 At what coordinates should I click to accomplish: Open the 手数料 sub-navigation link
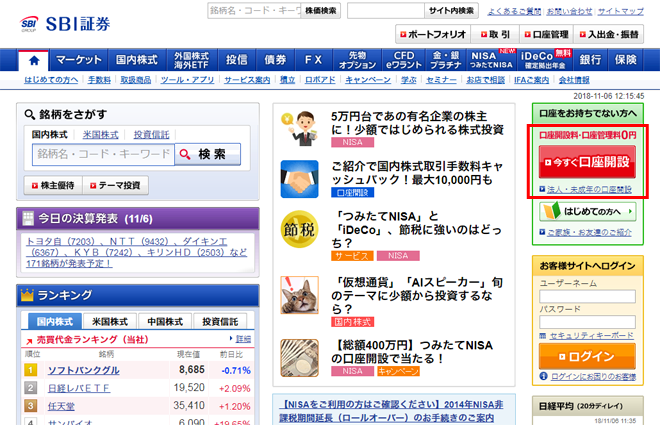(x=99, y=80)
